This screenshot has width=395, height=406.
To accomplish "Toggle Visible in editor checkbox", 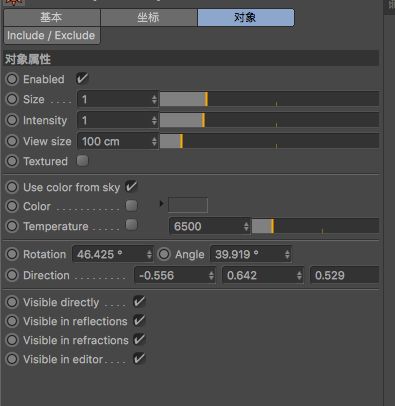I will pos(139,359).
